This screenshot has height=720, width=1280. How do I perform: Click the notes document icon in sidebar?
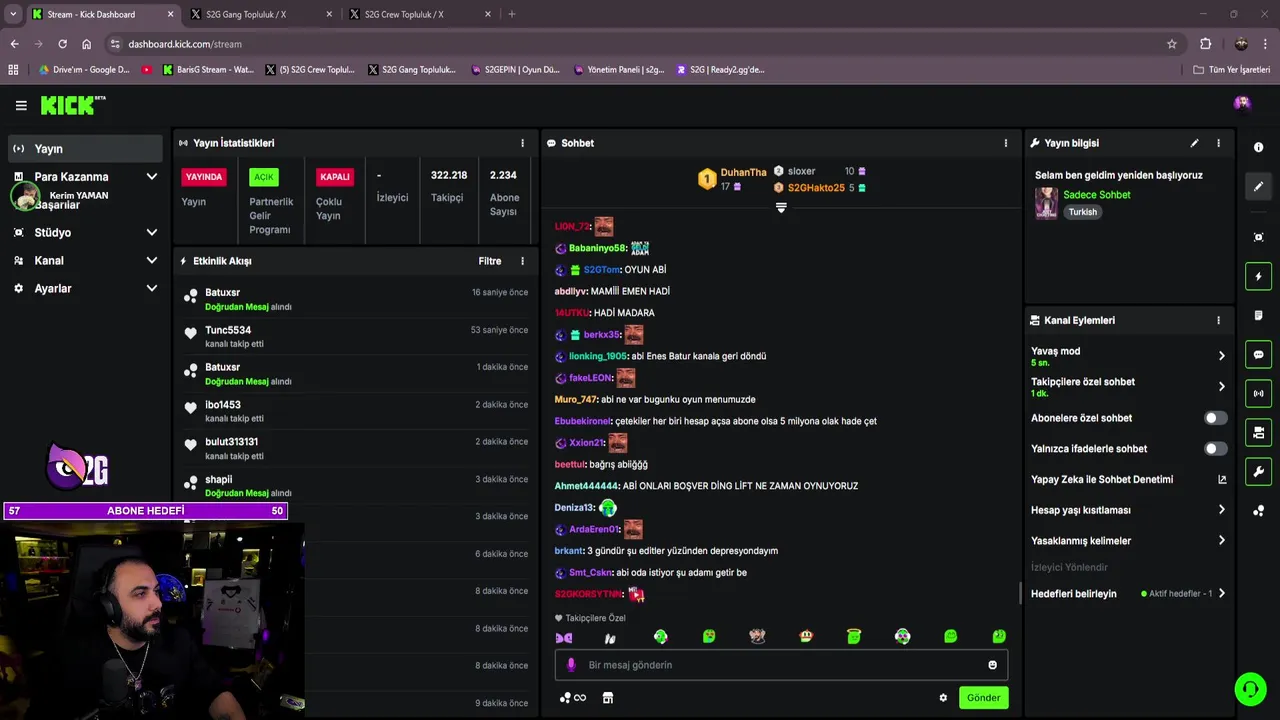(x=1258, y=315)
